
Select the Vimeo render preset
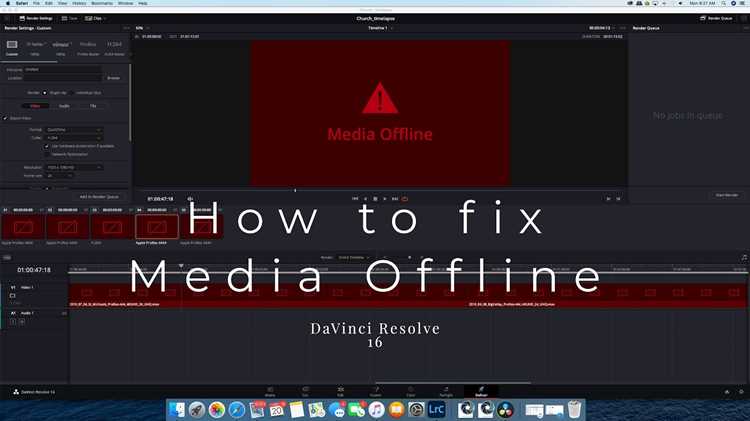61,44
